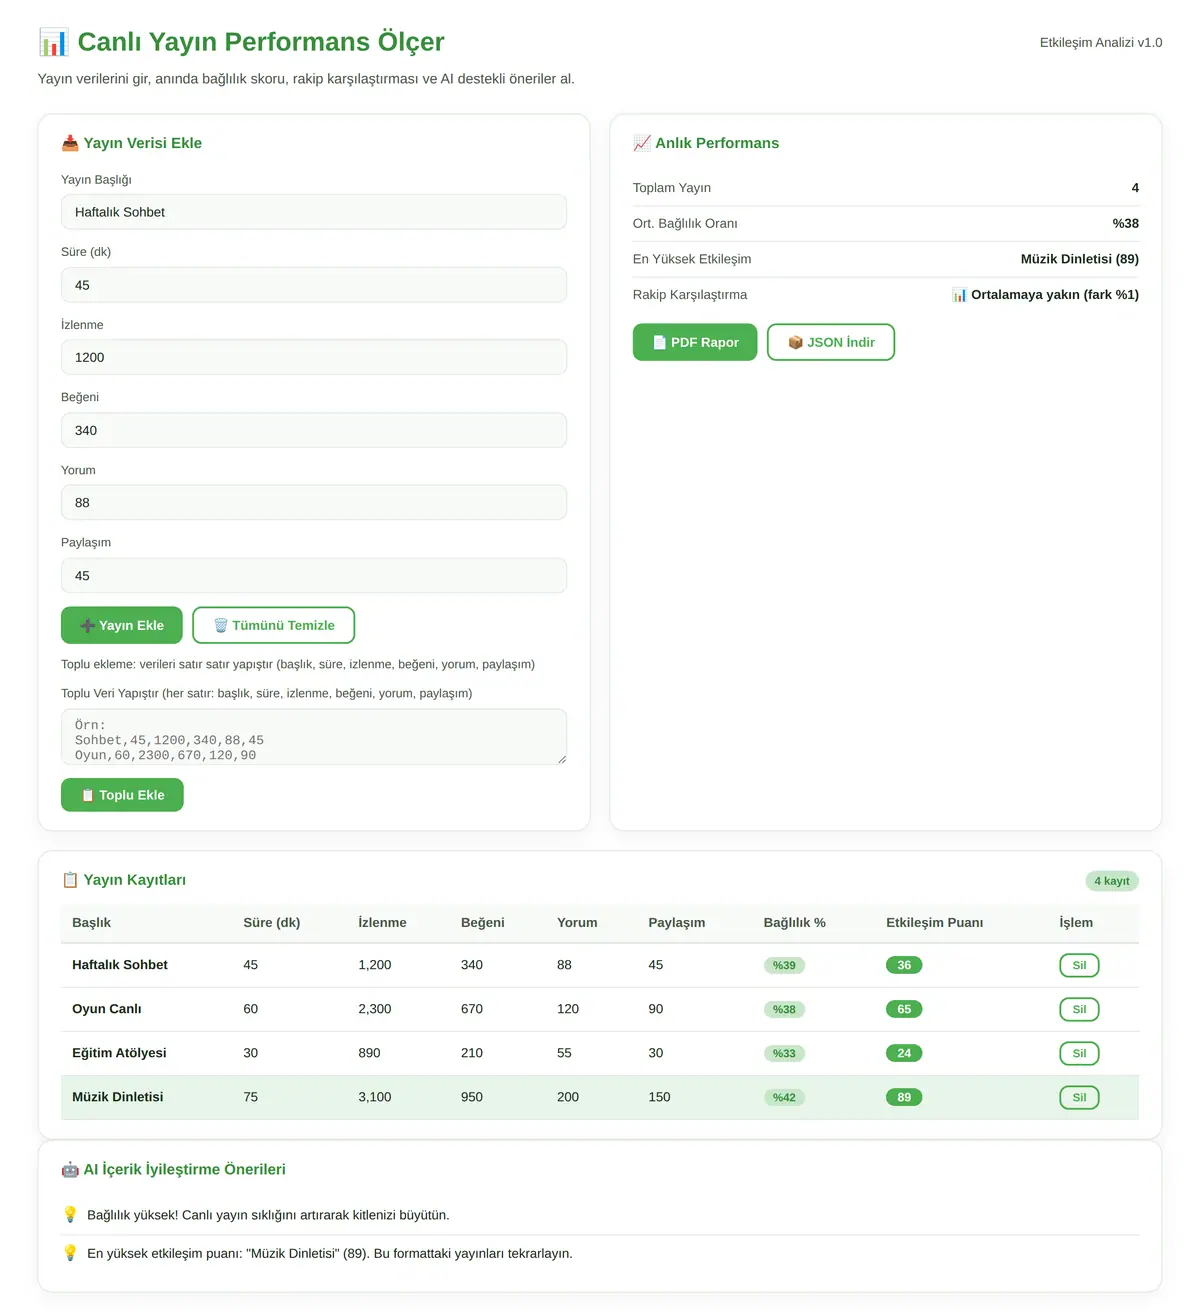This screenshot has height=1315, width=1200.
Task: Delete the Oyun Canlı record with Sil
Action: click(1079, 1009)
